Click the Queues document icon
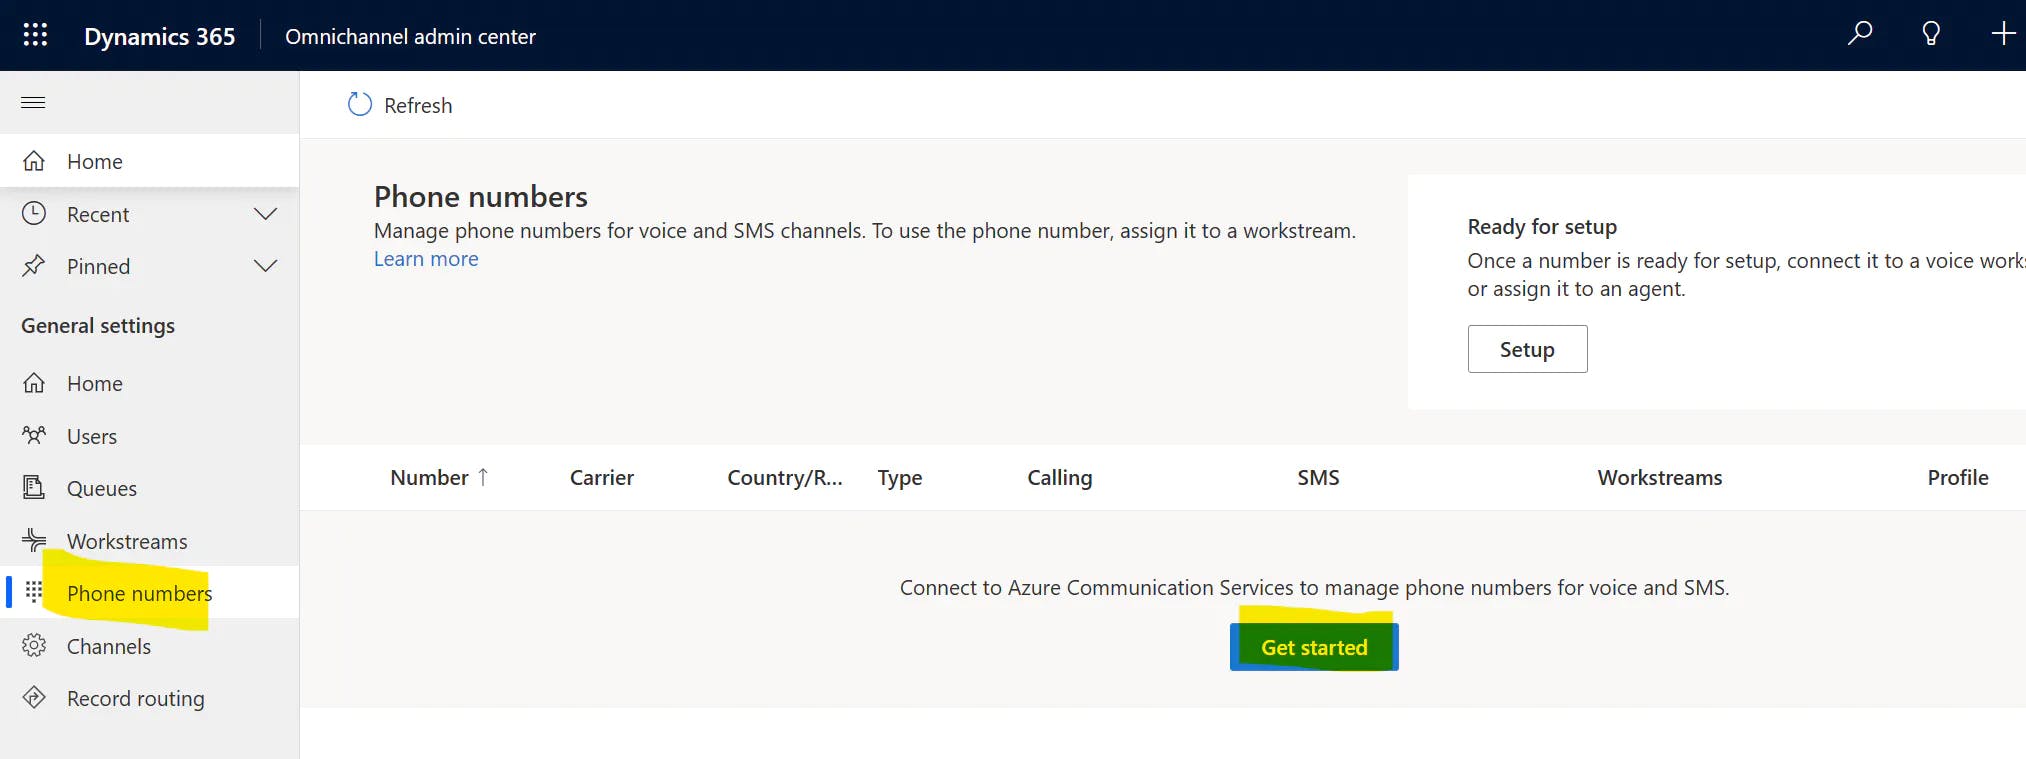The height and width of the screenshot is (759, 2026). click(x=34, y=487)
